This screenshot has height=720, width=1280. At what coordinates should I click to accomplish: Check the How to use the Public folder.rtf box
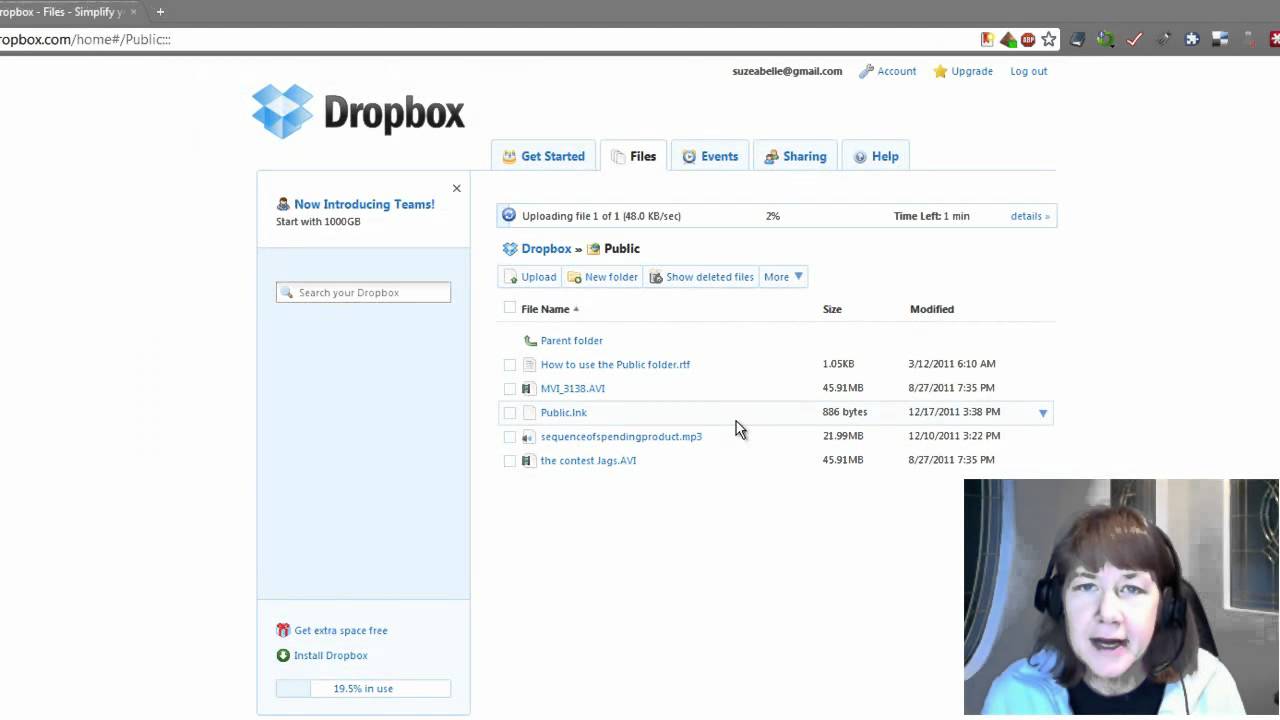510,364
